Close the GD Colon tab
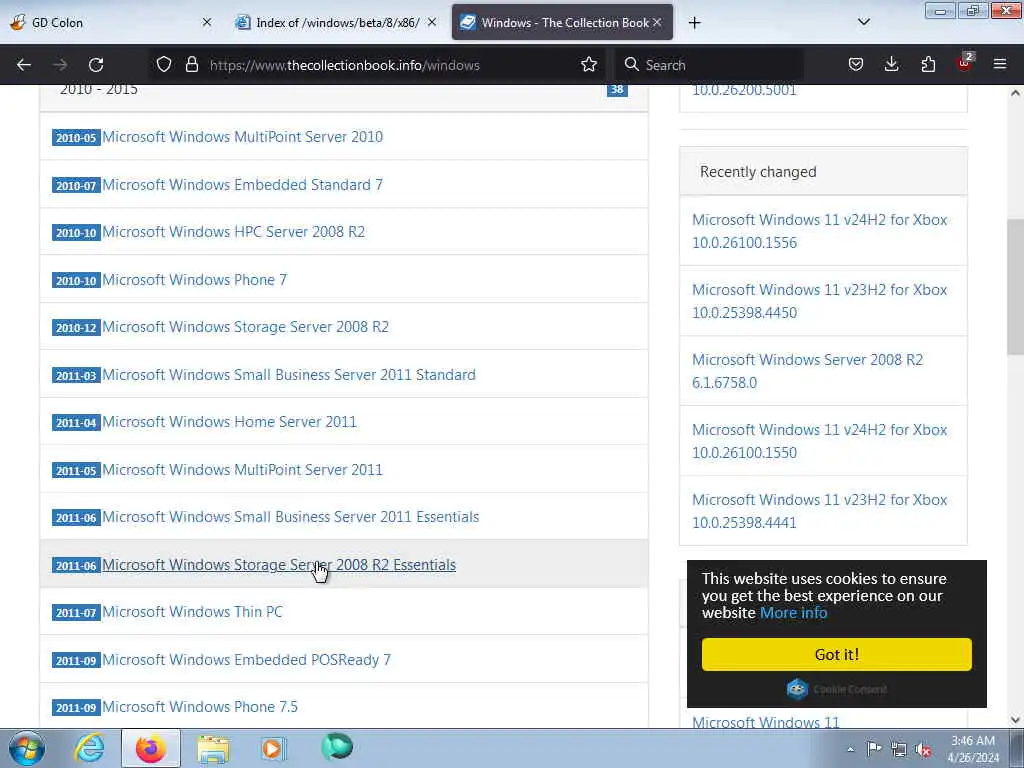The height and width of the screenshot is (768, 1024). point(207,22)
